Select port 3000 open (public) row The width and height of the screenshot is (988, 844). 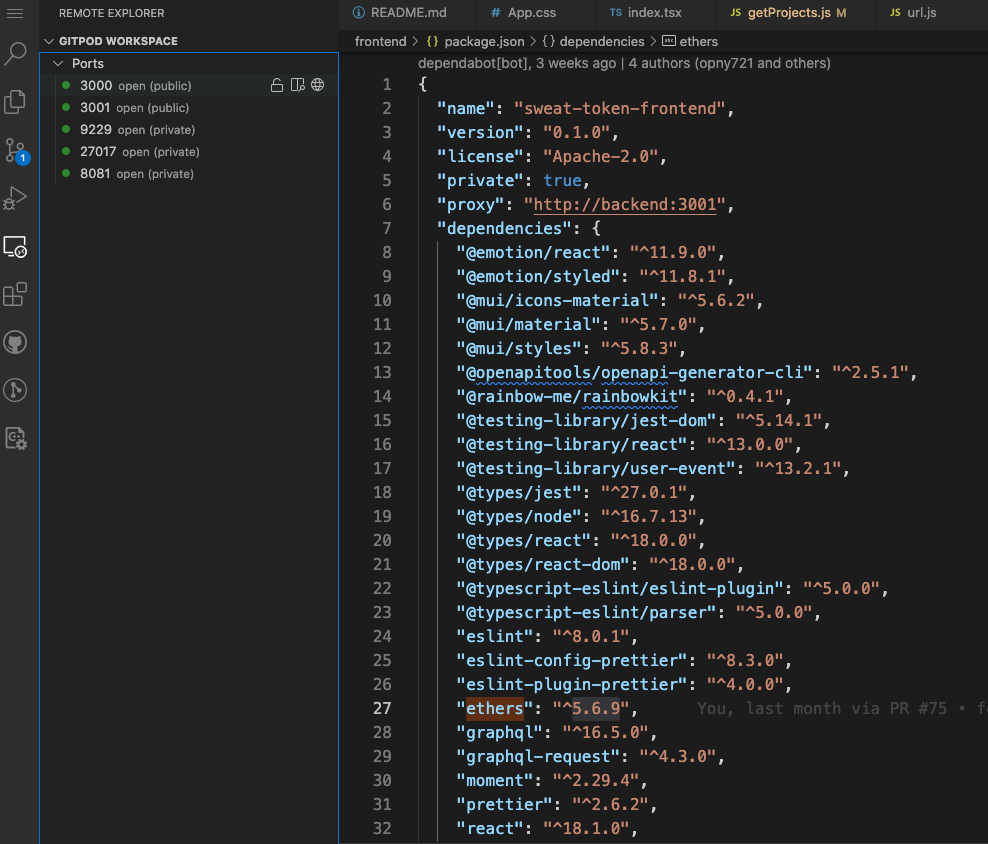(x=189, y=85)
